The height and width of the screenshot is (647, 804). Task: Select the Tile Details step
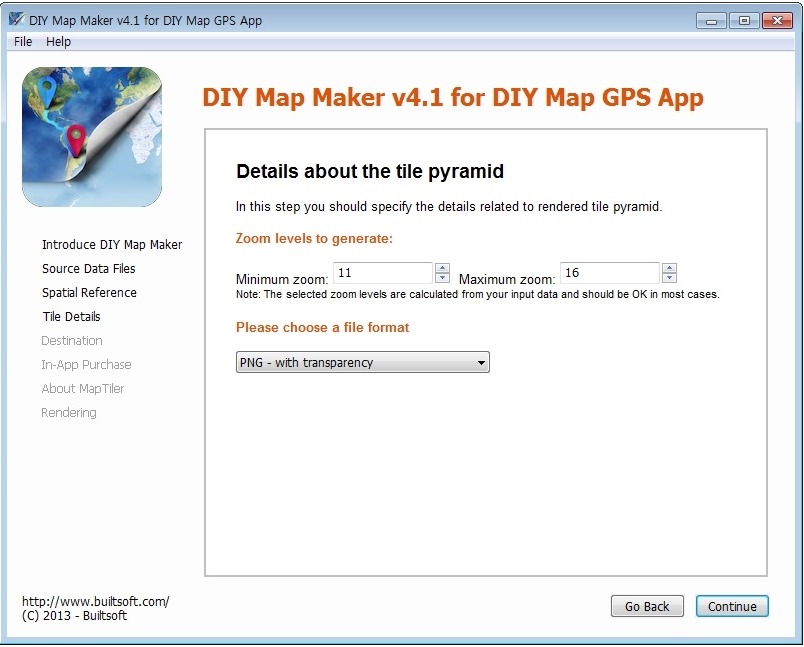pos(71,317)
